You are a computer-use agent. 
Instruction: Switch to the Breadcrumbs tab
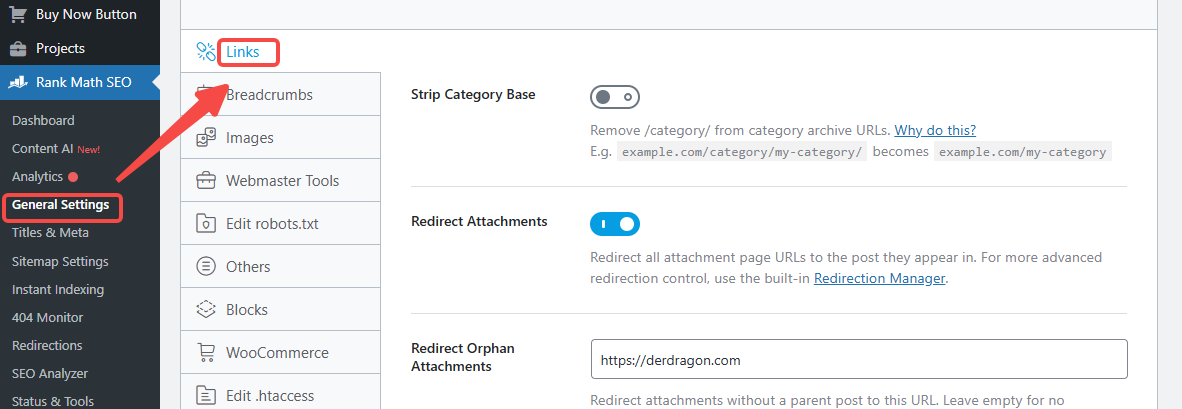[269, 95]
